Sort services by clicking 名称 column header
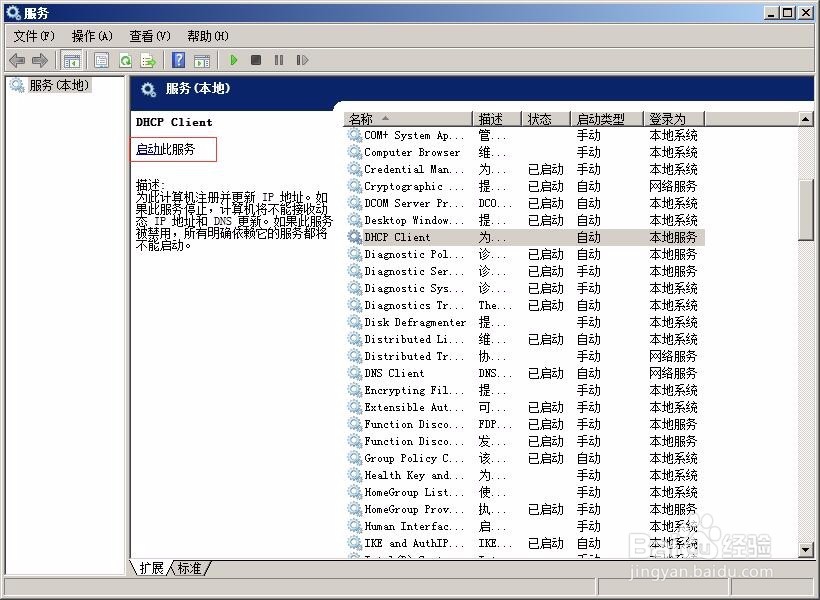This screenshot has height=600, width=820. tap(363, 118)
